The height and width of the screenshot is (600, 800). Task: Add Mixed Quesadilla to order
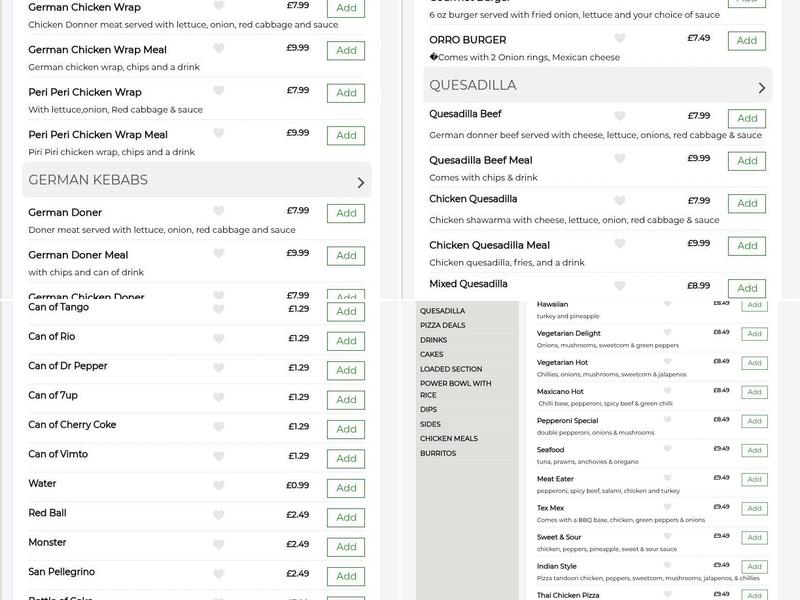click(746, 287)
